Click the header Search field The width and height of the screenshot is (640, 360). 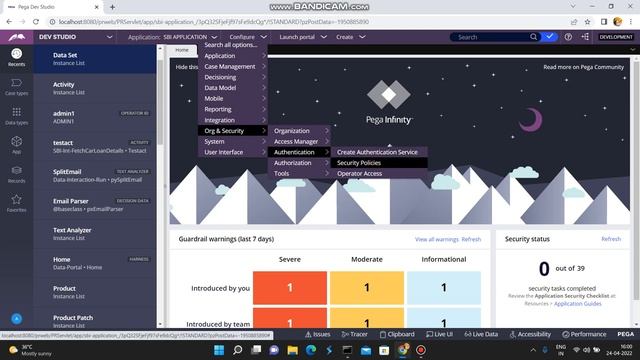[x=492, y=37]
